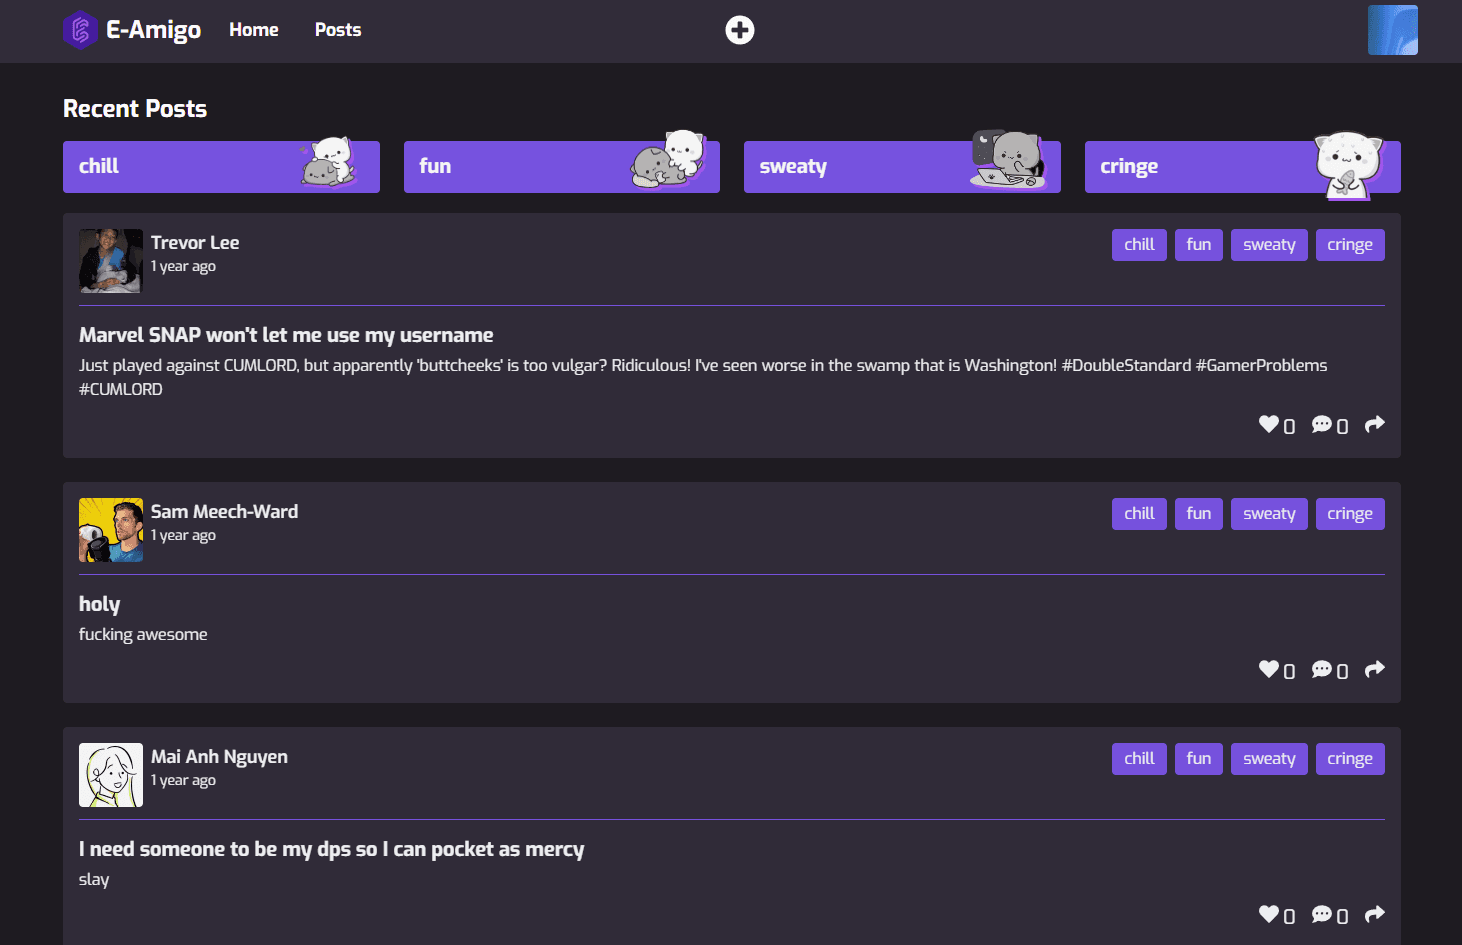Go to Posts in navigation bar
Image resolution: width=1462 pixels, height=945 pixels.
[338, 30]
